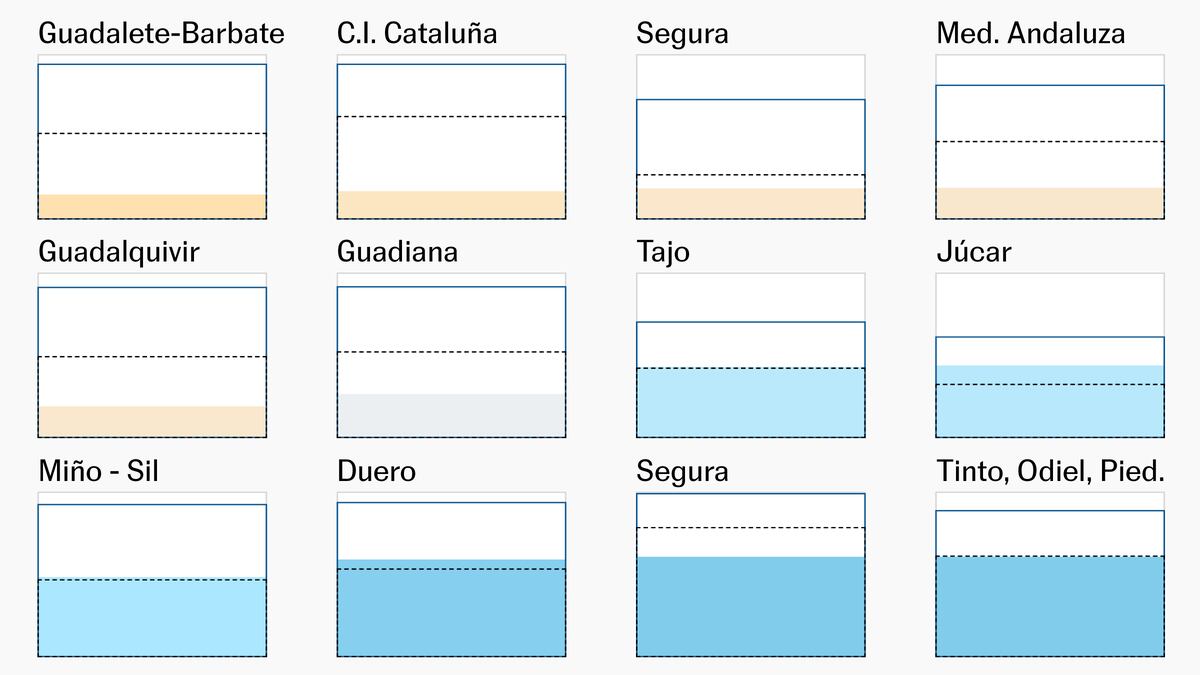This screenshot has height=675, width=1200.
Task: Click the Tinto, Odiel, Pied. heading
Action: point(1050,471)
